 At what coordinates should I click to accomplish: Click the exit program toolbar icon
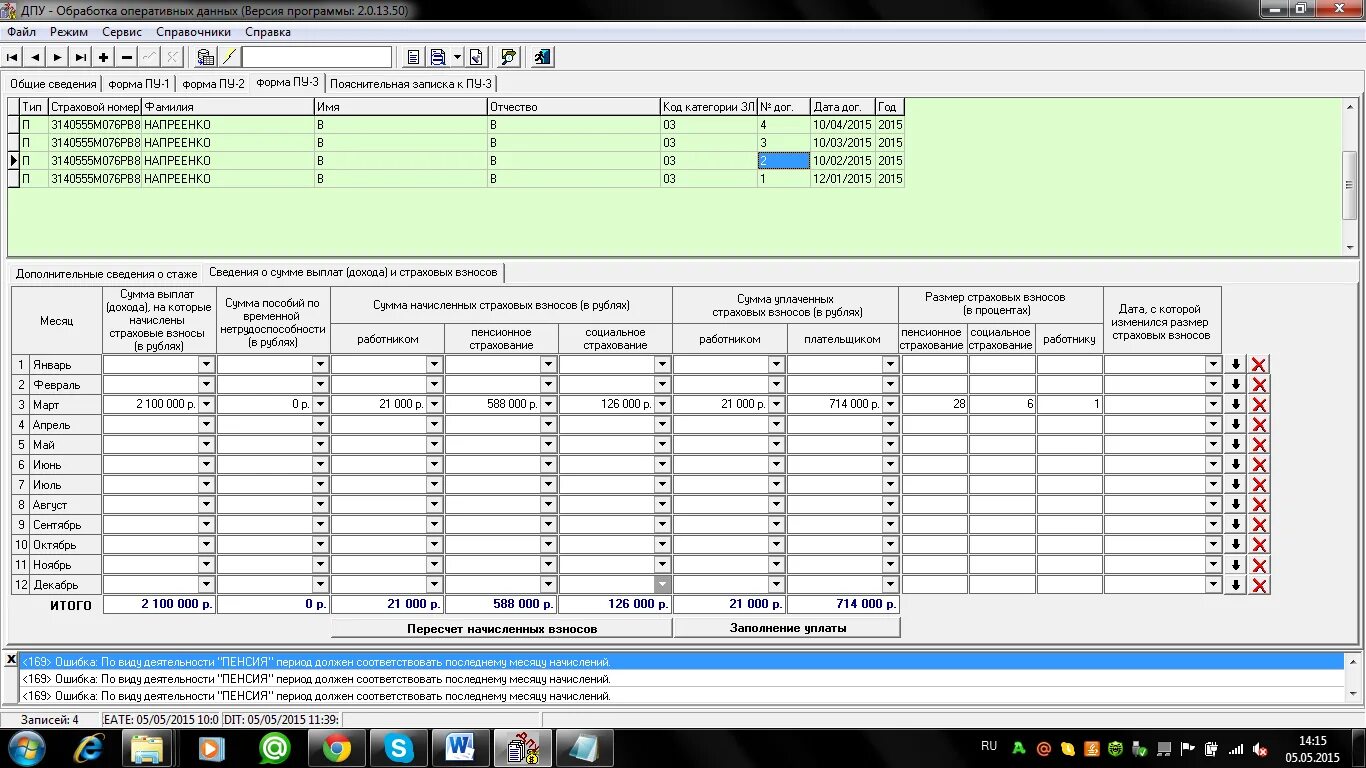click(x=542, y=57)
